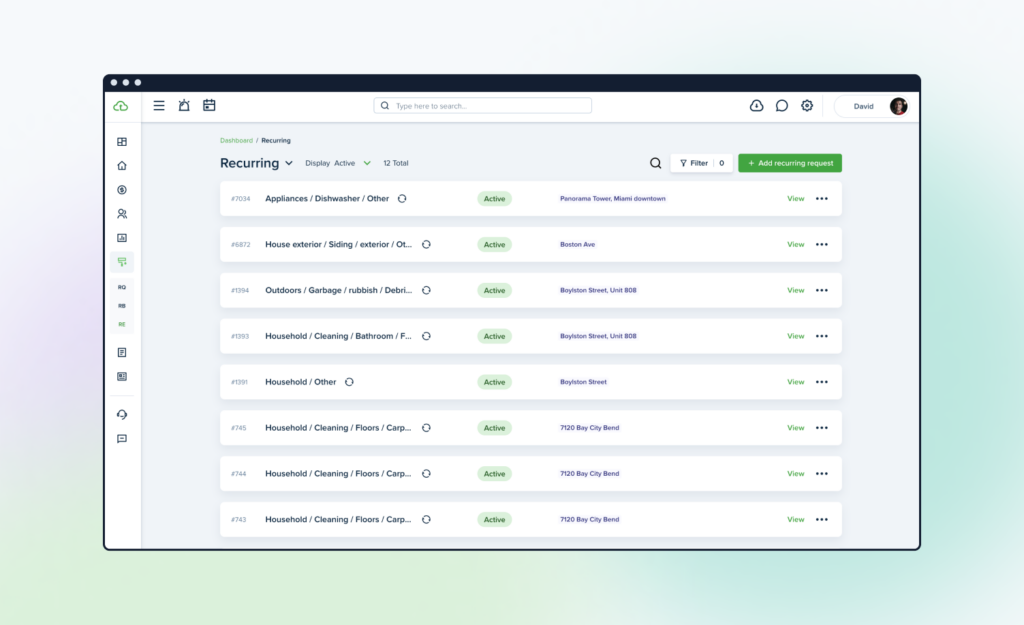1024x625 pixels.
Task: Open the Filter button
Action: (x=701, y=163)
